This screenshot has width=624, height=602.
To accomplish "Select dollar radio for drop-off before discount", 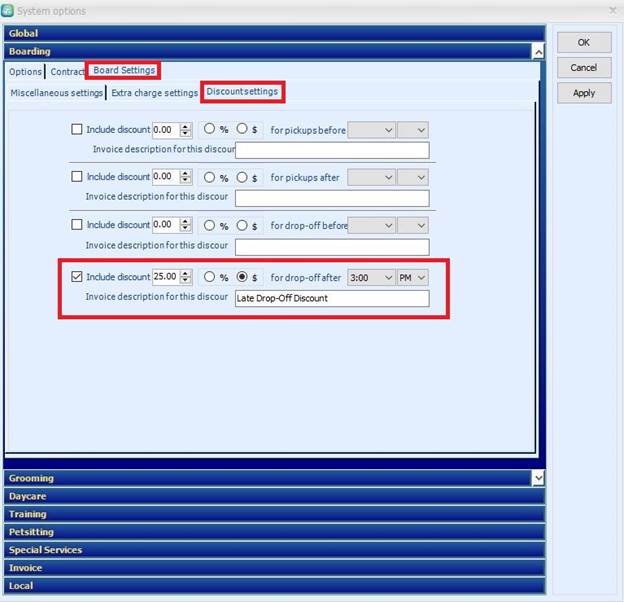I will (242, 225).
